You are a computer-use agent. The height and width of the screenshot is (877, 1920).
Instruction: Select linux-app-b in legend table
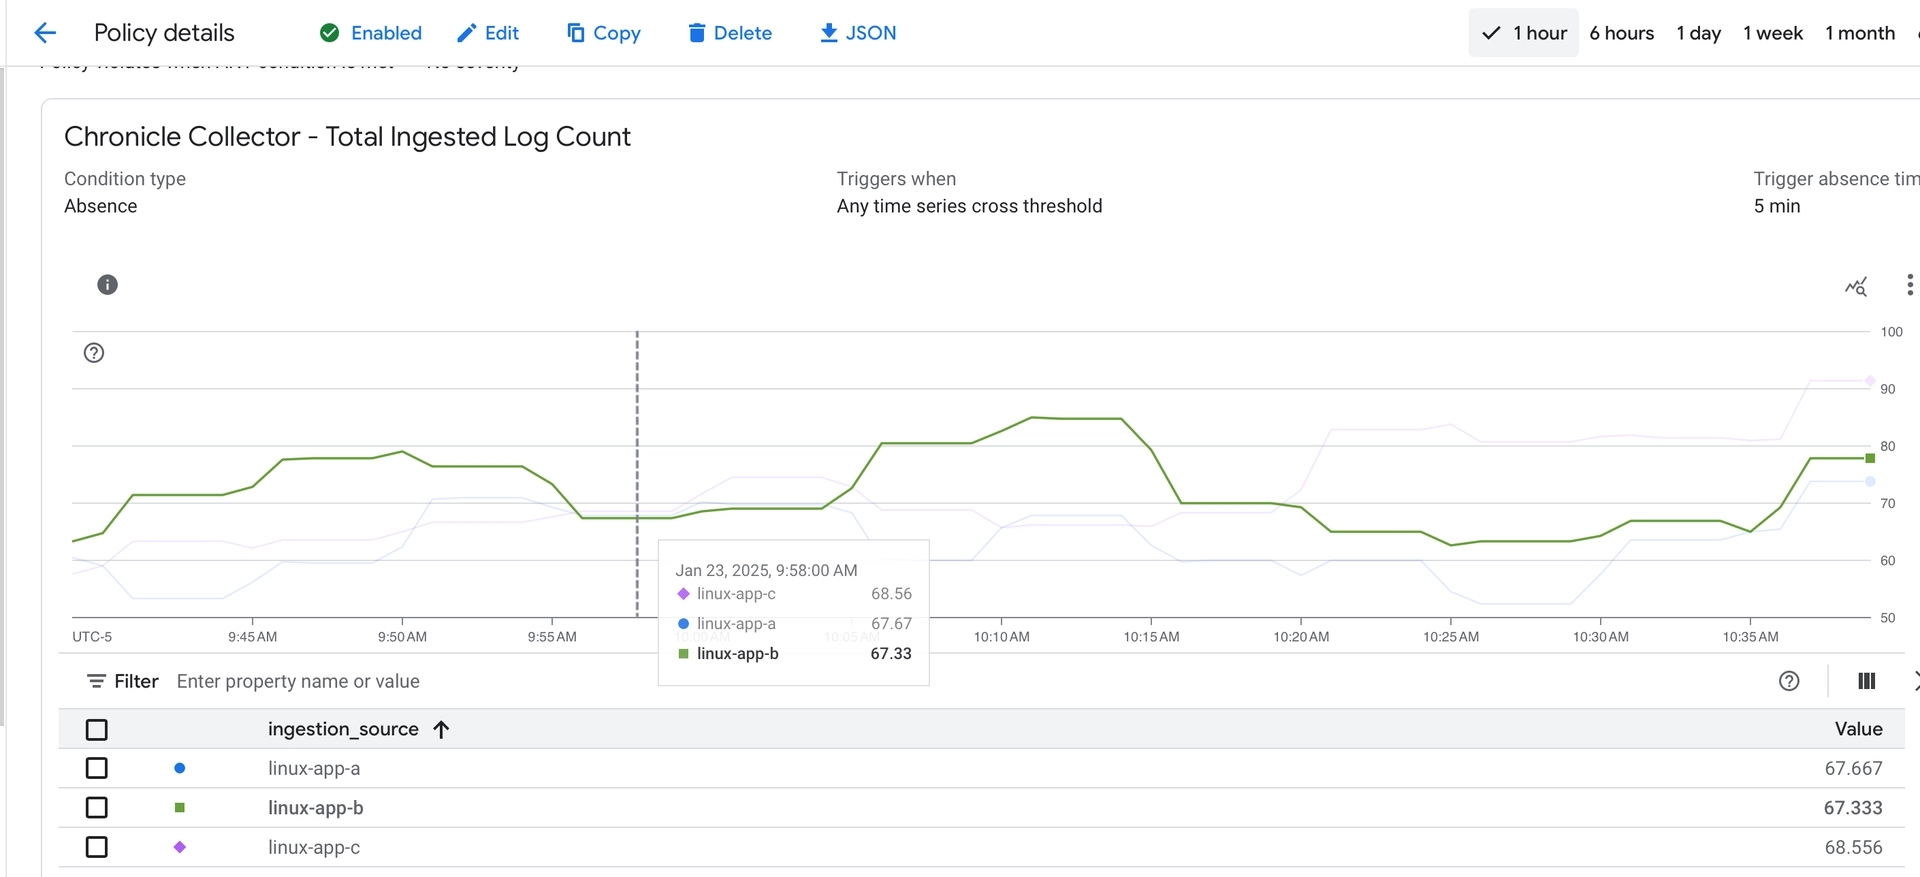coord(315,807)
